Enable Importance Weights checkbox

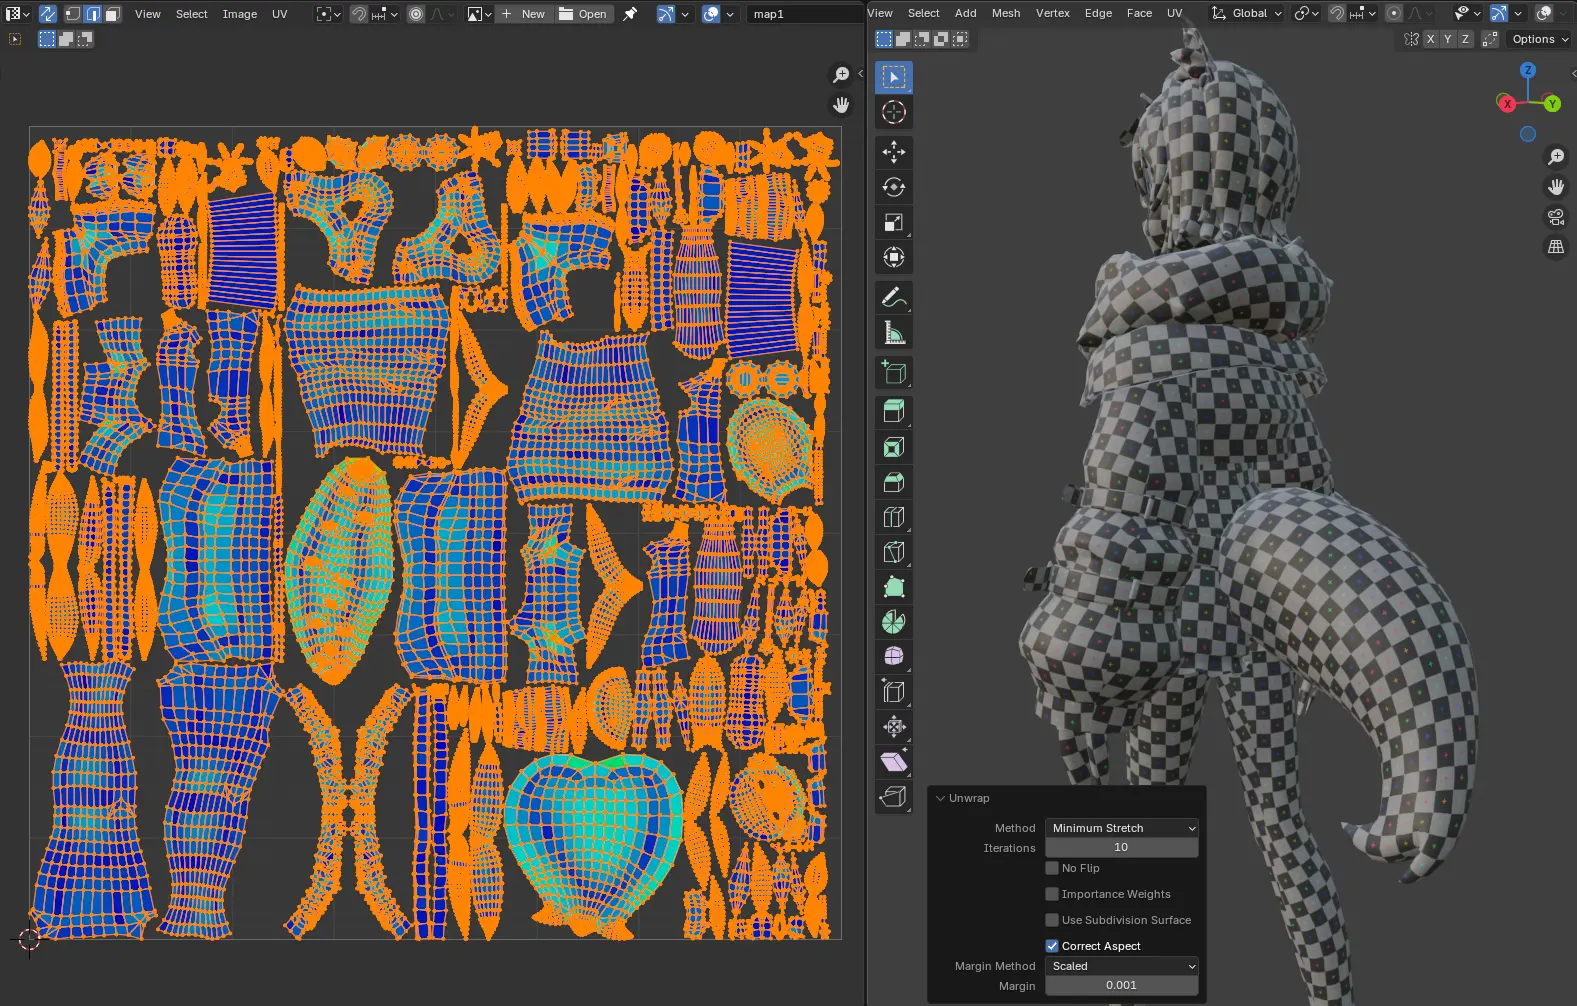1052,894
